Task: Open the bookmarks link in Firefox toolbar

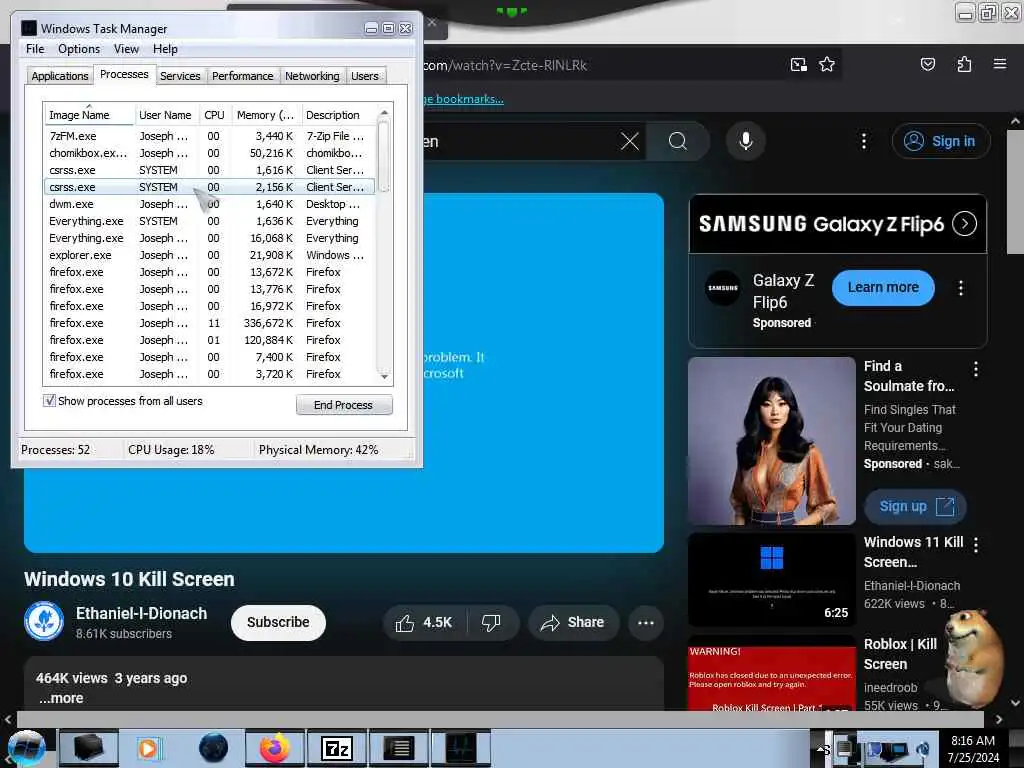Action: tap(463, 99)
